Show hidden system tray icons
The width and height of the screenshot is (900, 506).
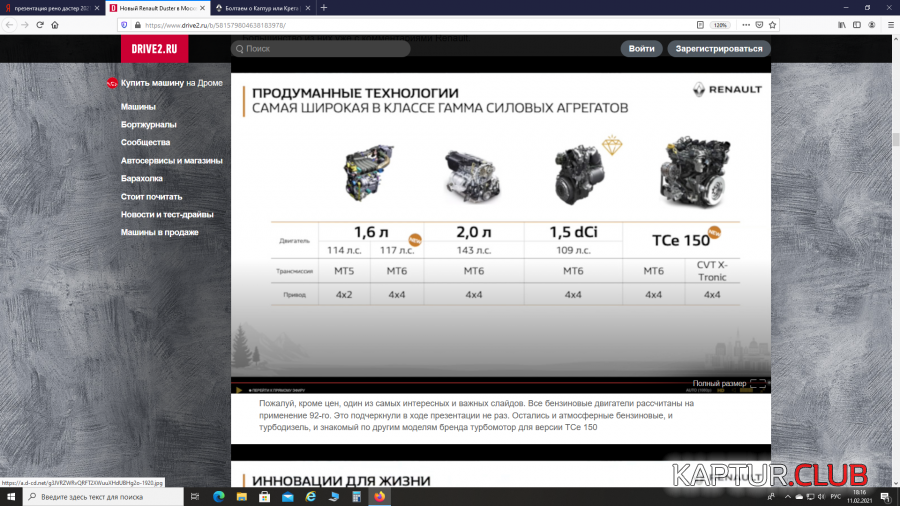[x=788, y=497]
